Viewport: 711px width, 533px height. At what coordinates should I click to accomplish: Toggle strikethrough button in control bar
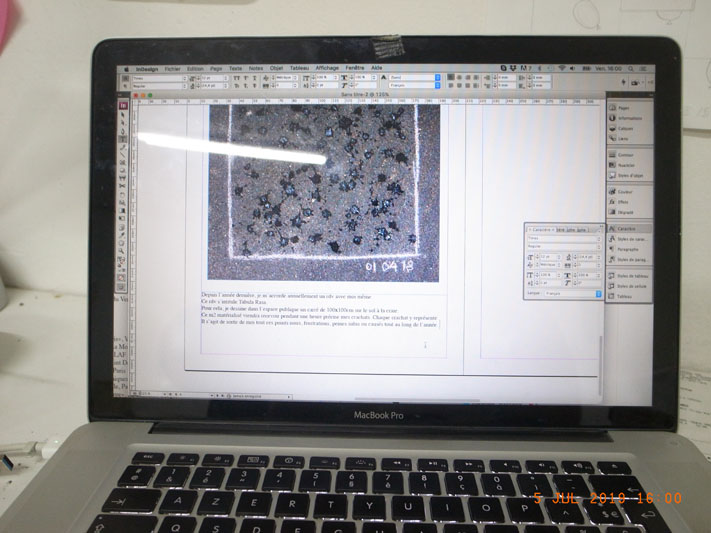tap(254, 86)
